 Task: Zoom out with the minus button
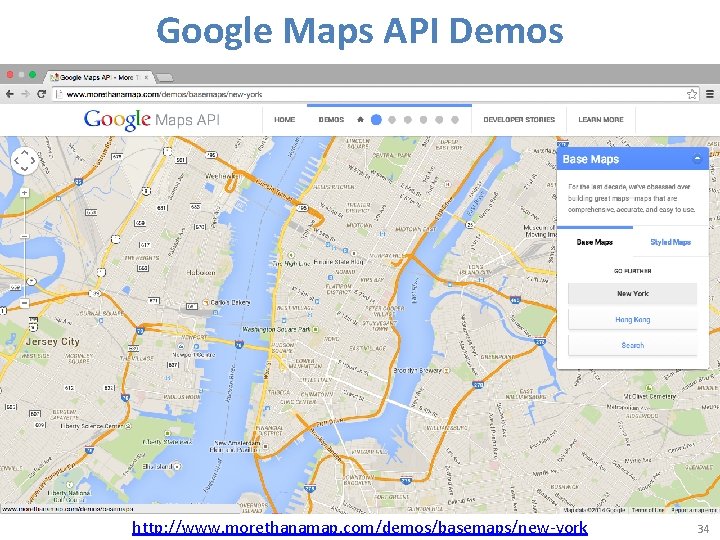(24, 303)
